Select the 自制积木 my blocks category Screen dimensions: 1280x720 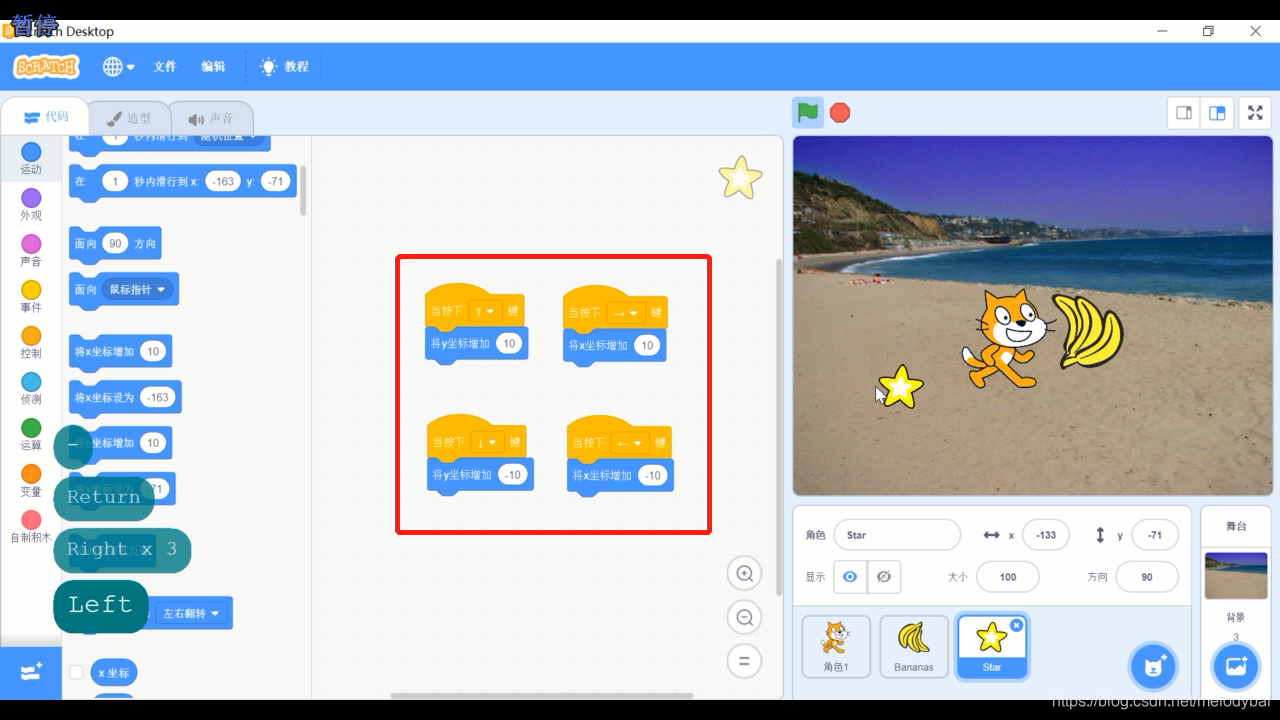31,527
